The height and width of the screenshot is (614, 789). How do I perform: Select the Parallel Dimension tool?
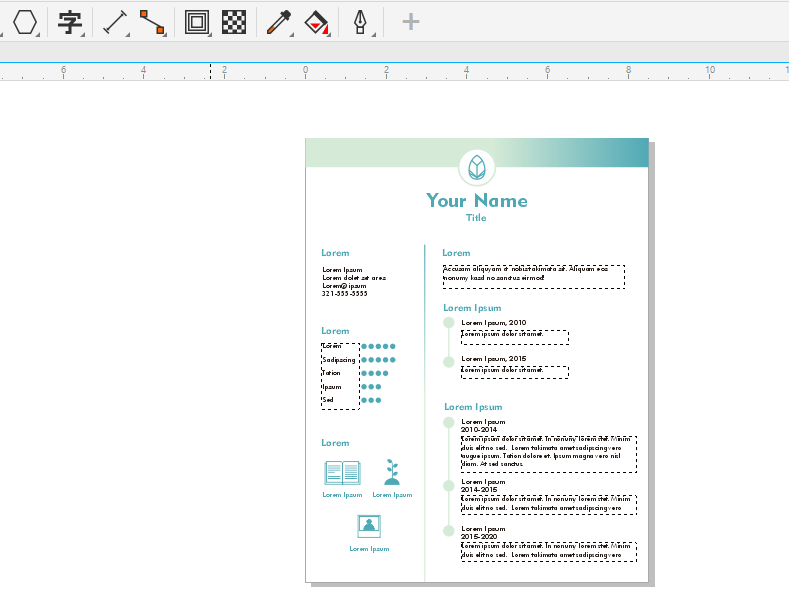115,23
